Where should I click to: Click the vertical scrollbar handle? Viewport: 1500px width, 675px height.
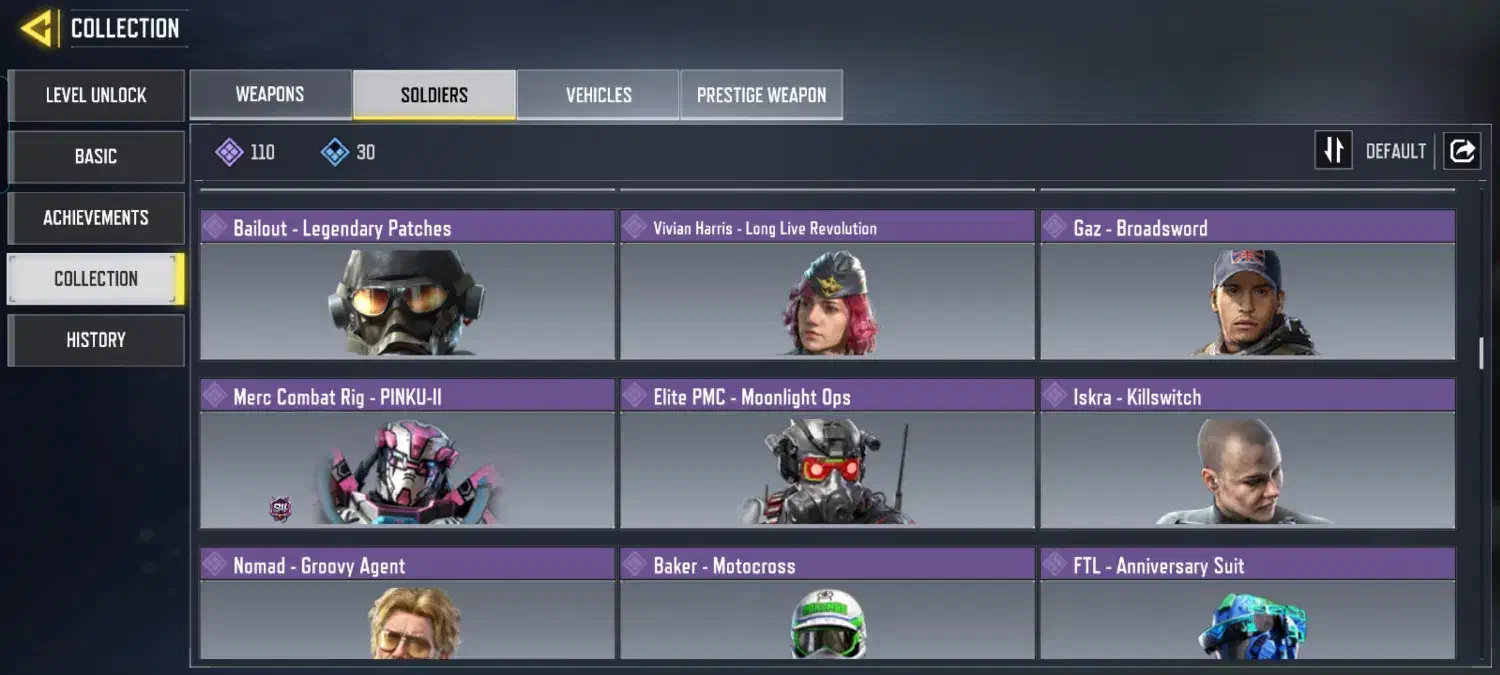(1482, 353)
